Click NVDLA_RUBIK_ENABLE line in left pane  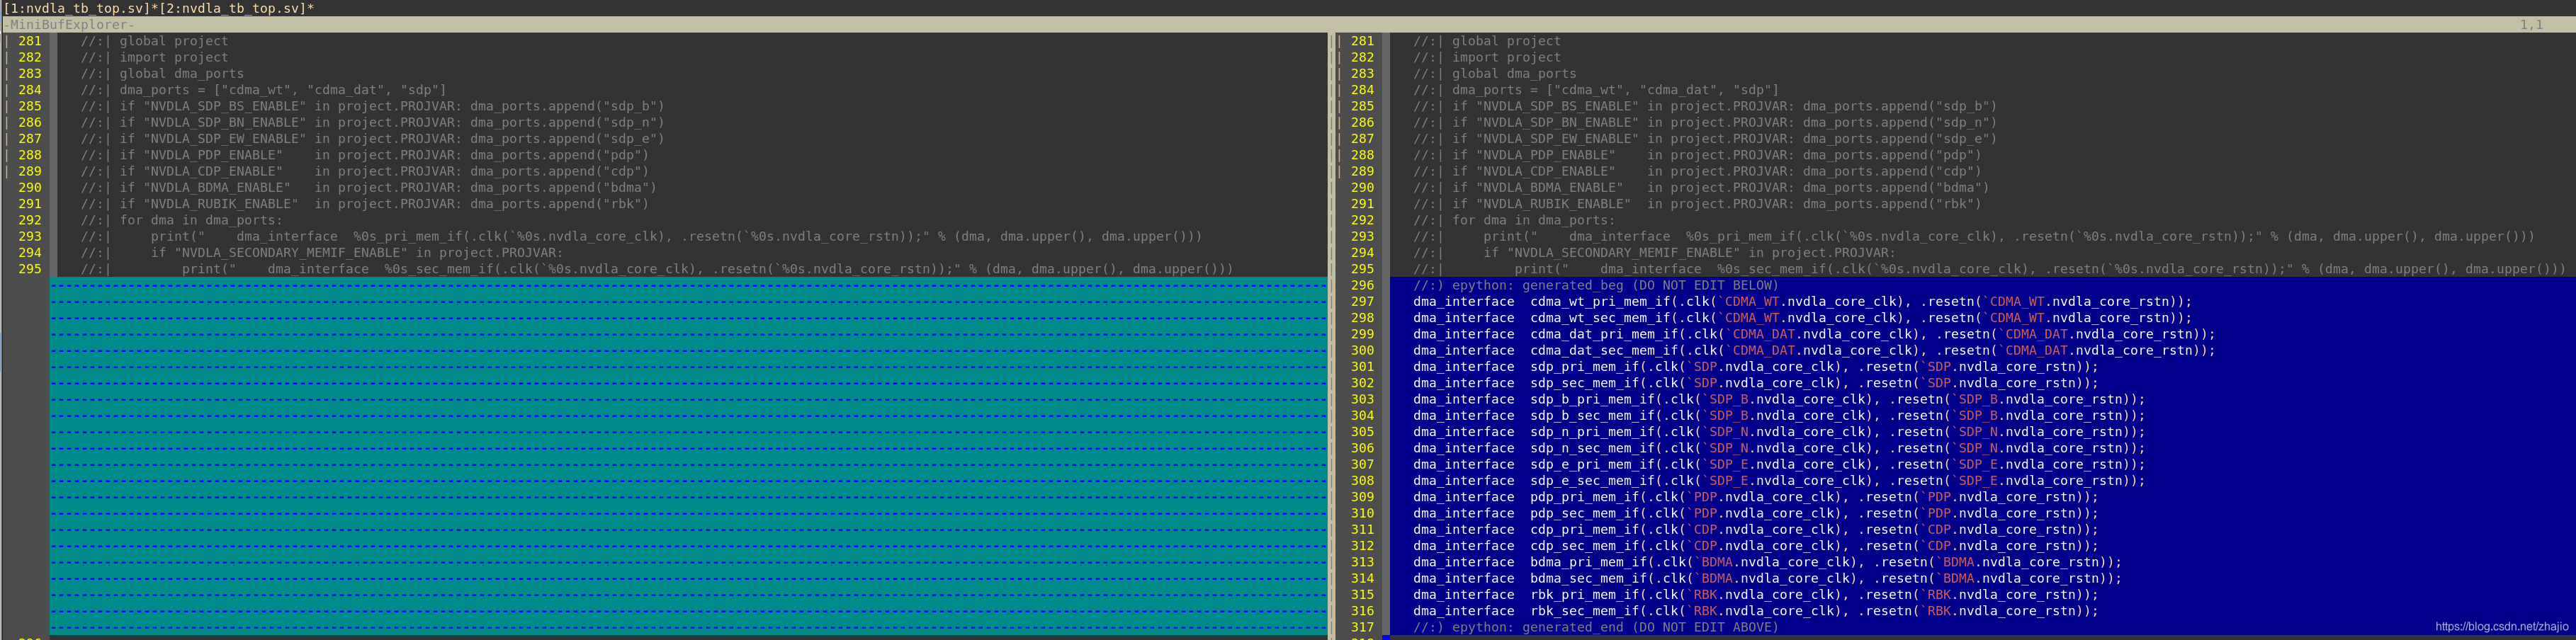[365, 204]
